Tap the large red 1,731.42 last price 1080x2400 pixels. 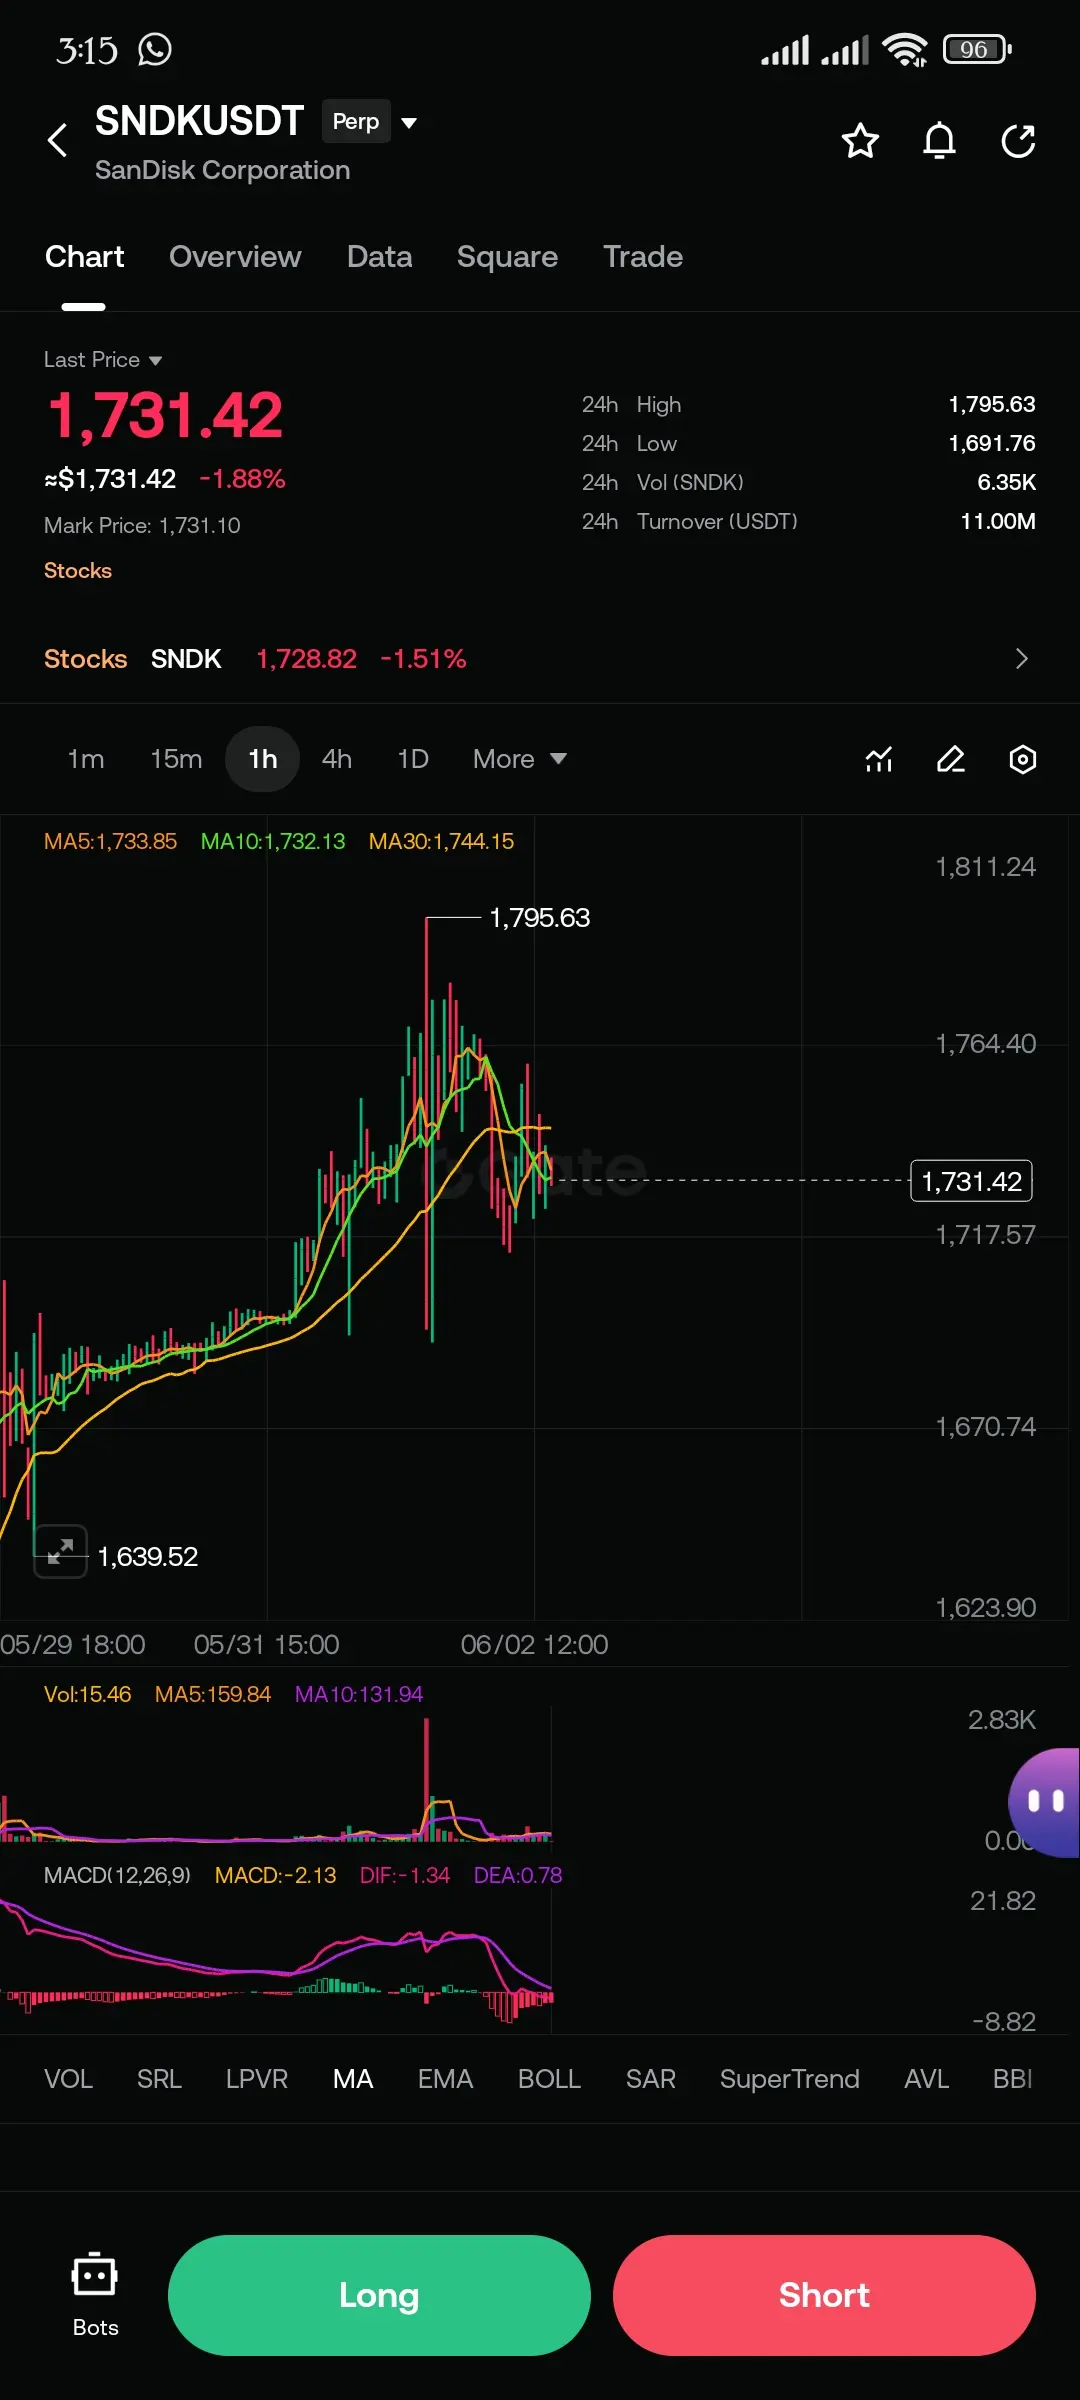click(166, 415)
